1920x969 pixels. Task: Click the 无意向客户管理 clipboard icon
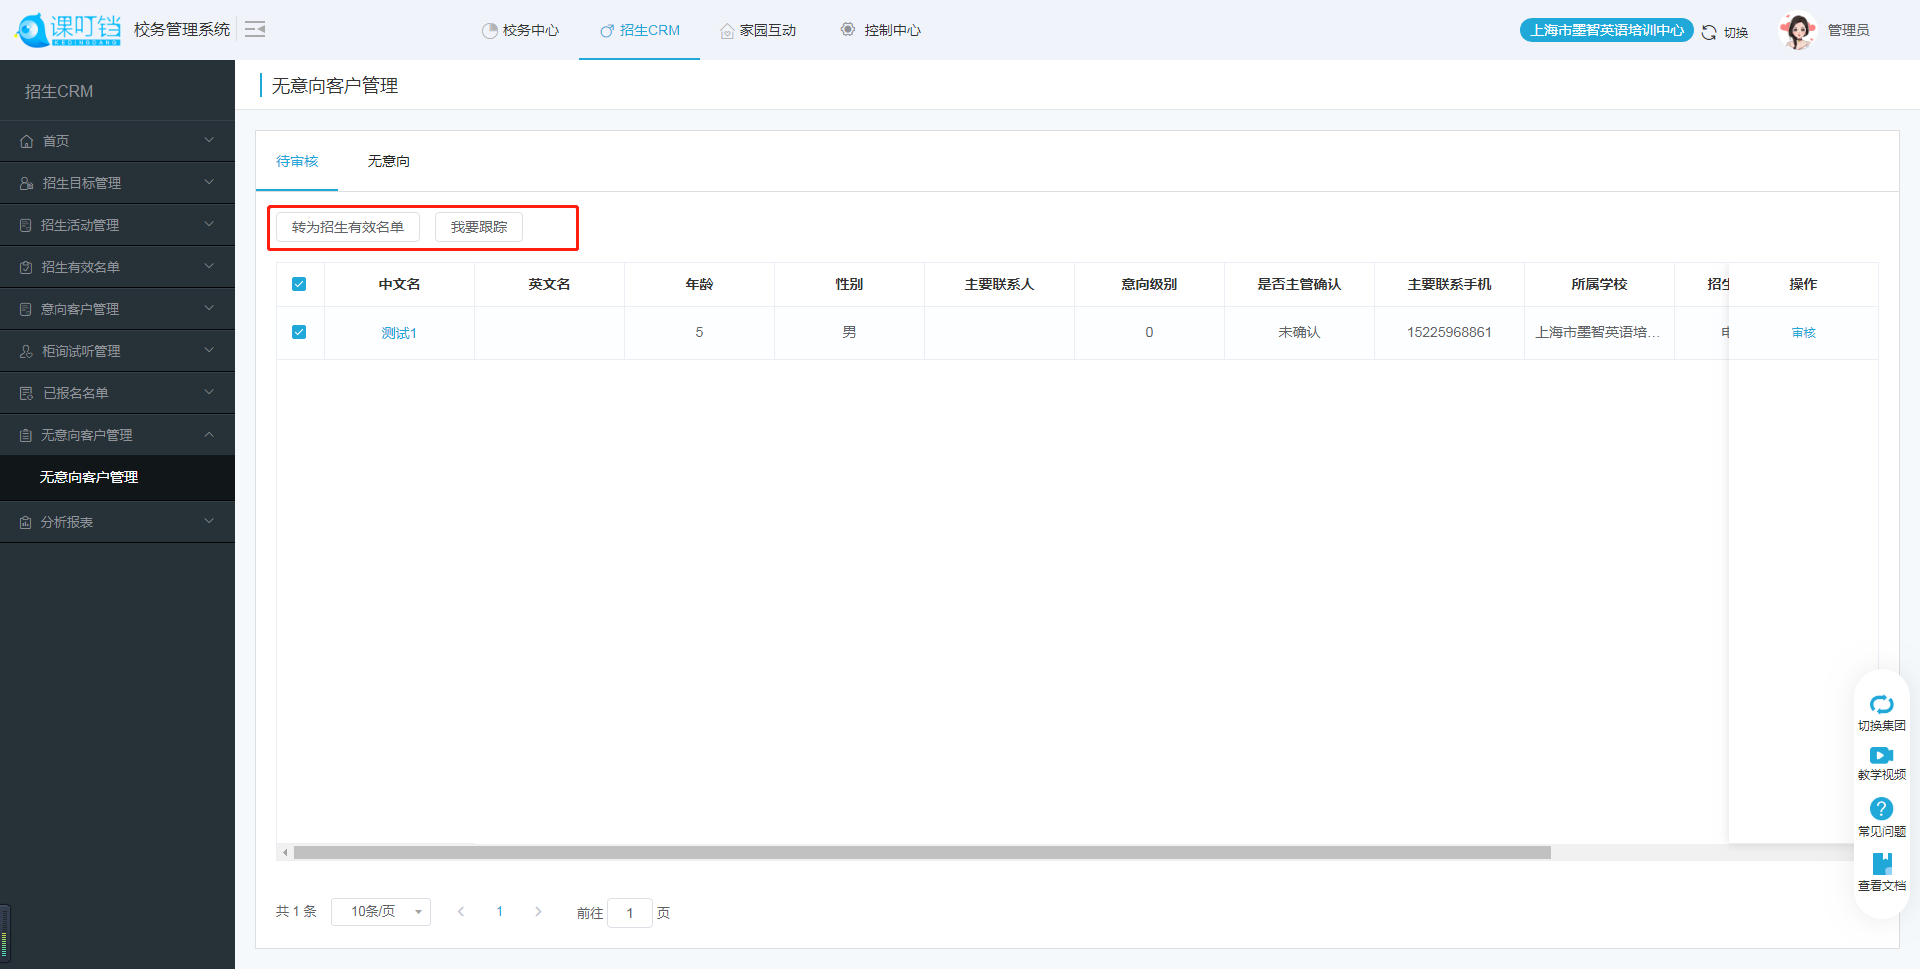tap(26, 435)
